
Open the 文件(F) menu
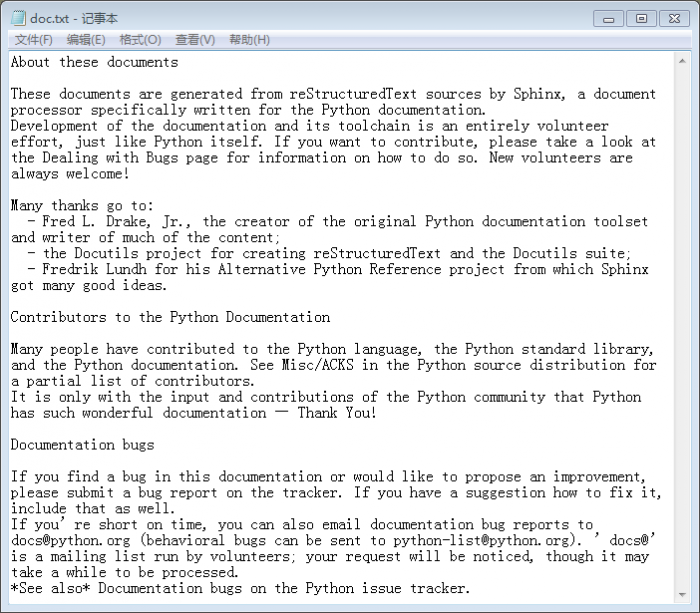(33, 40)
